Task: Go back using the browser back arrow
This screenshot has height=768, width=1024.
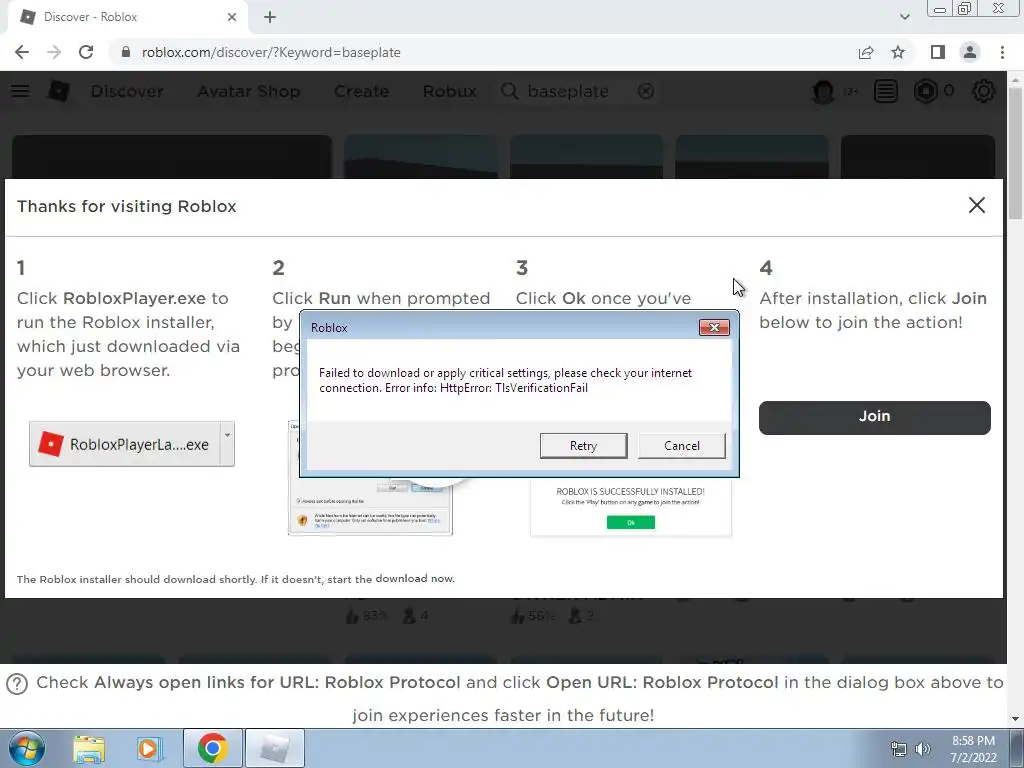Action: pos(22,52)
